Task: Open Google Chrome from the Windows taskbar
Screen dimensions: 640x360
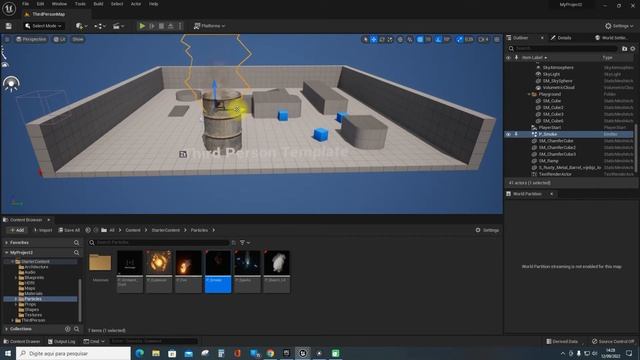Action: [x=270, y=353]
